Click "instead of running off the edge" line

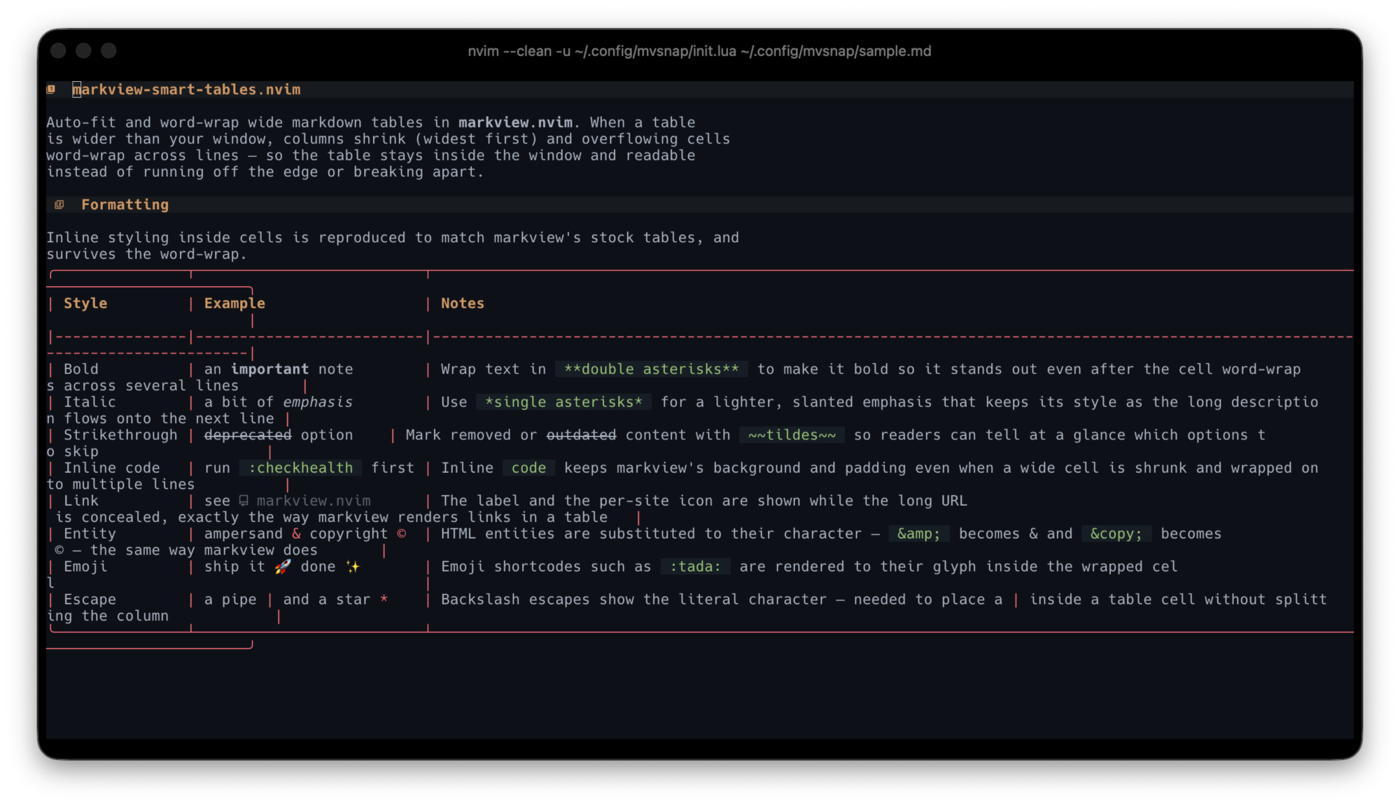[265, 172]
